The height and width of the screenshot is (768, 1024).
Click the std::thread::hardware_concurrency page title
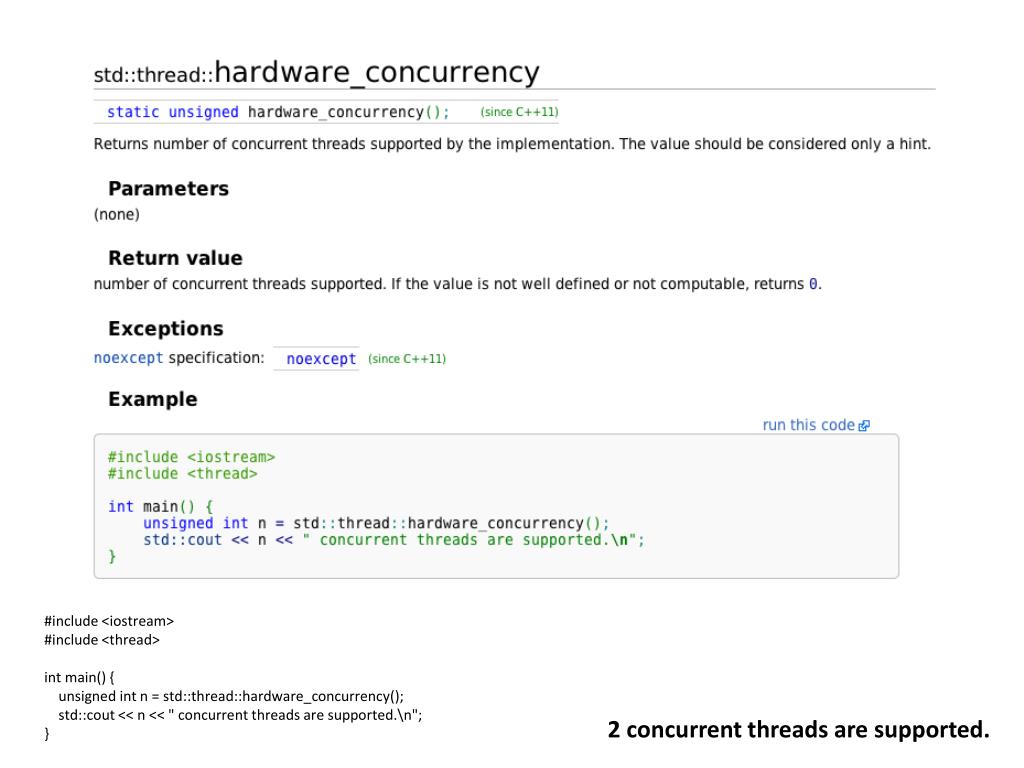(317, 72)
